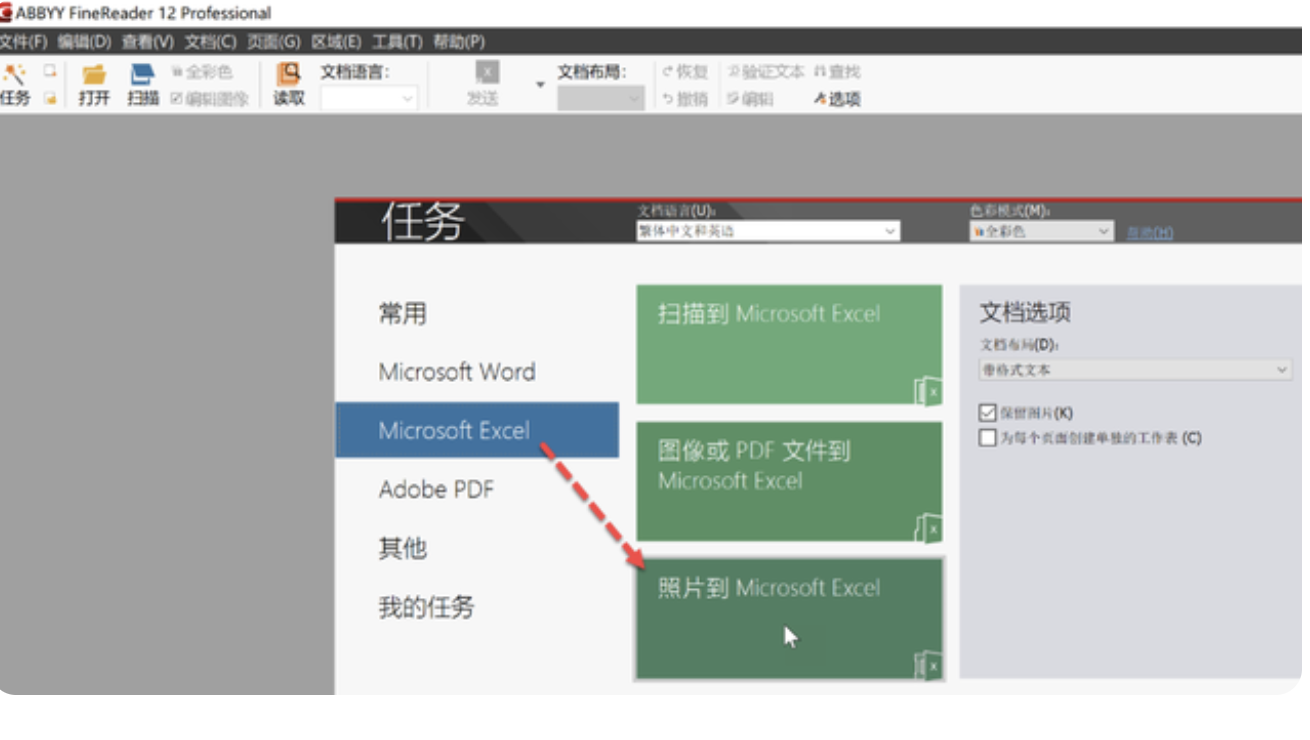Open the 色彩模式(M) dropdown
The height and width of the screenshot is (740, 1310).
pos(1041,231)
